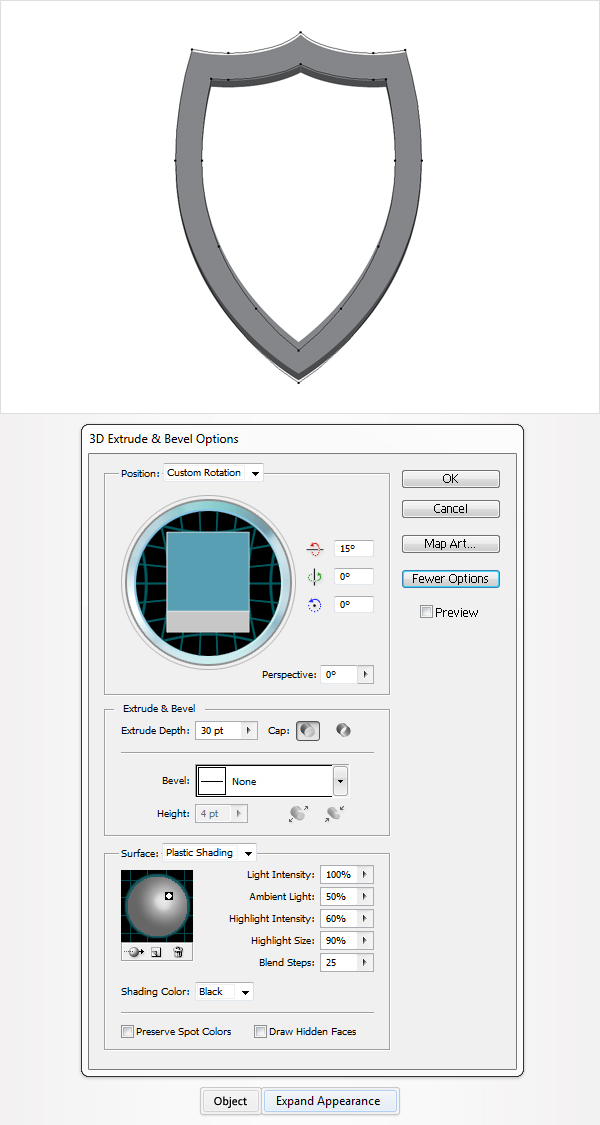Click Y rotation angle field
600x1125 pixels.
coord(354,577)
